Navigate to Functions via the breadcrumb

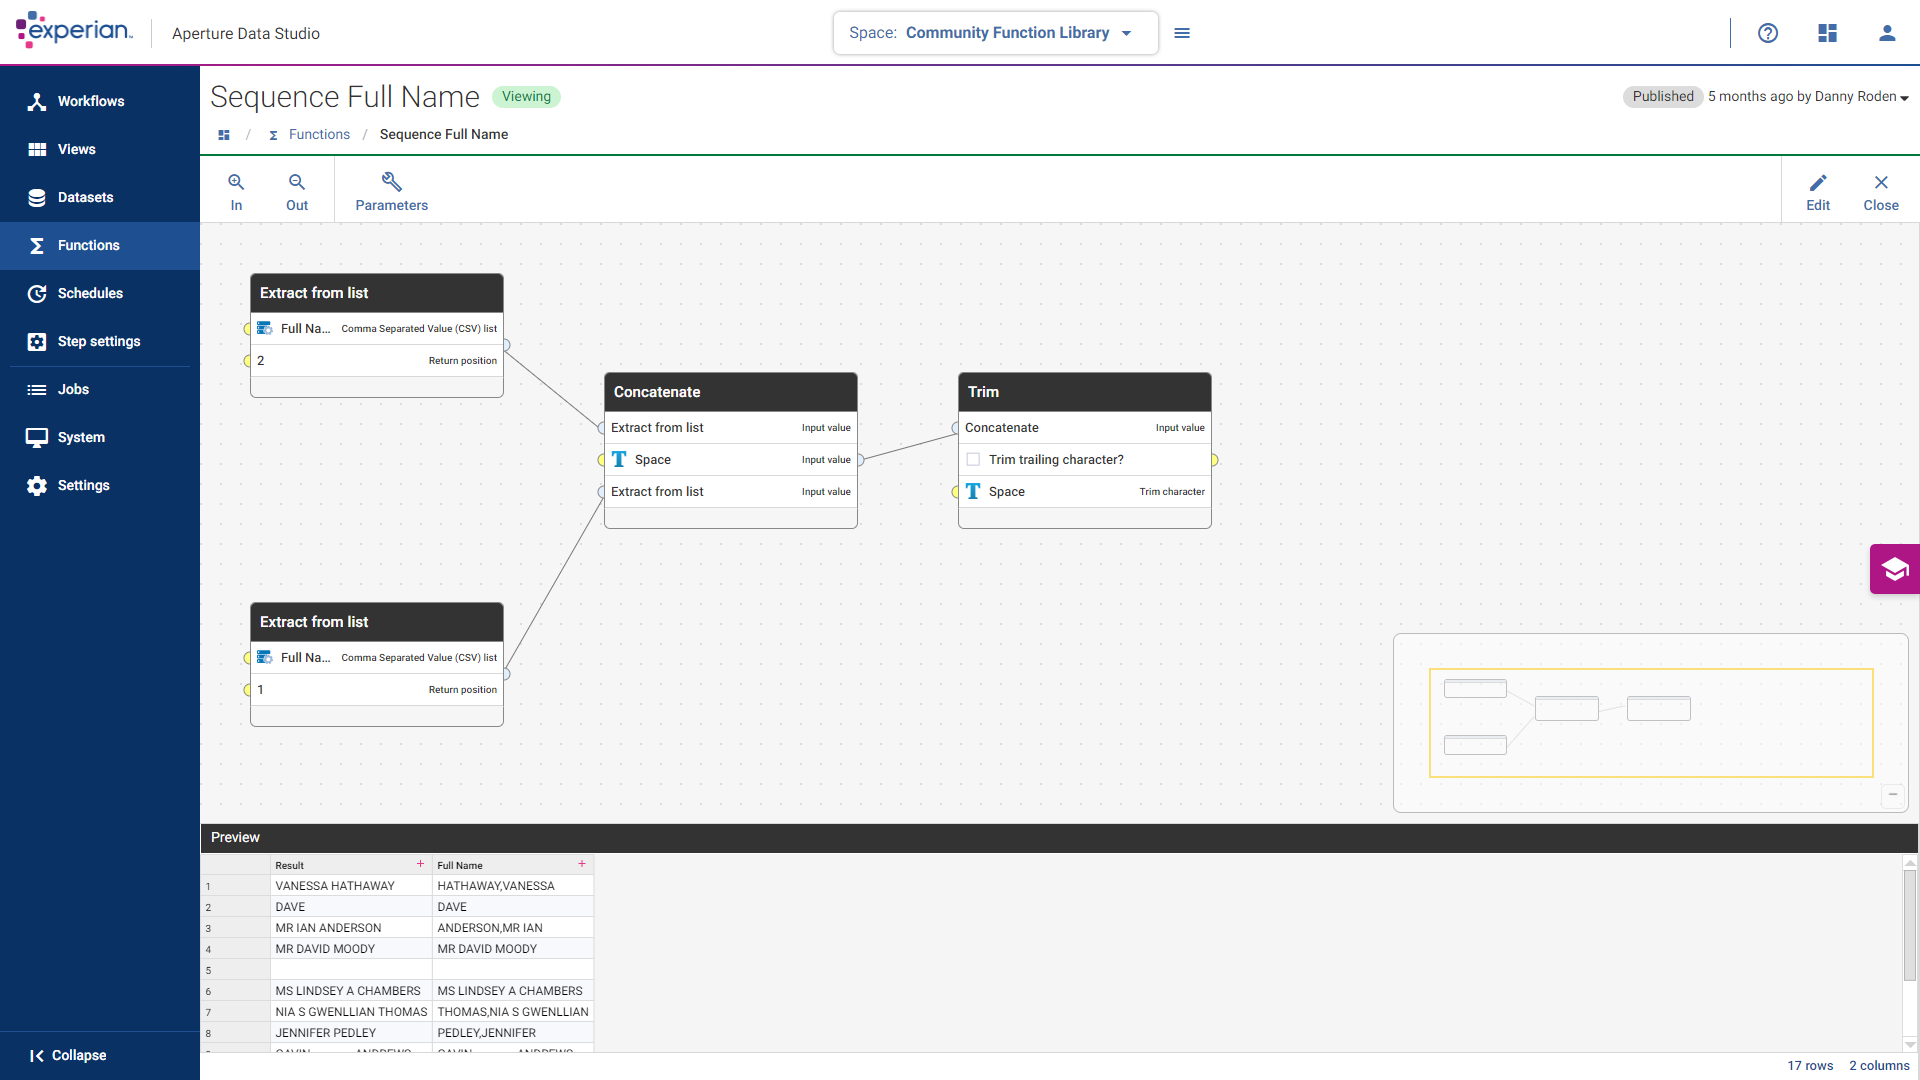319,134
